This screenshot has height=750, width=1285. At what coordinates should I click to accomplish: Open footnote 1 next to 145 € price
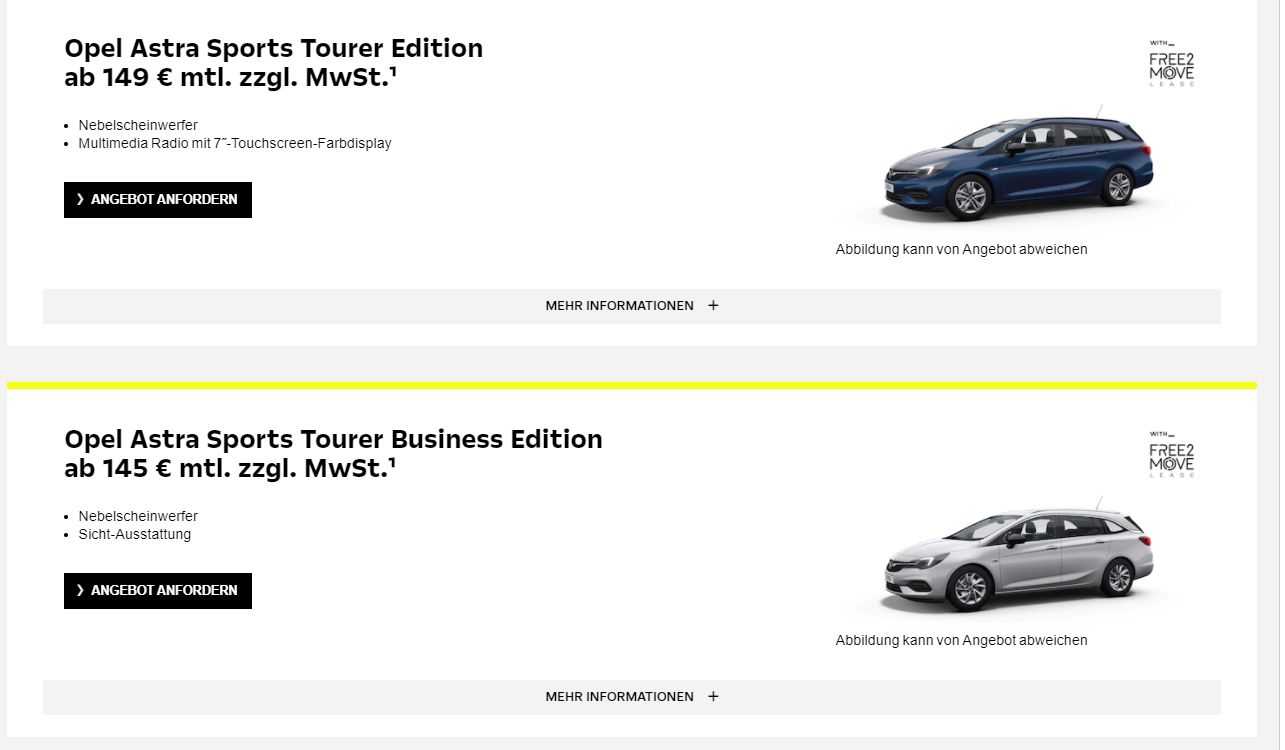click(x=393, y=463)
